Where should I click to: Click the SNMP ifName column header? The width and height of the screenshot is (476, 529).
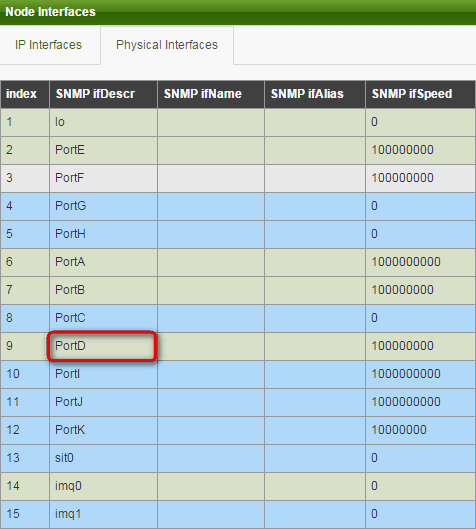(202, 94)
